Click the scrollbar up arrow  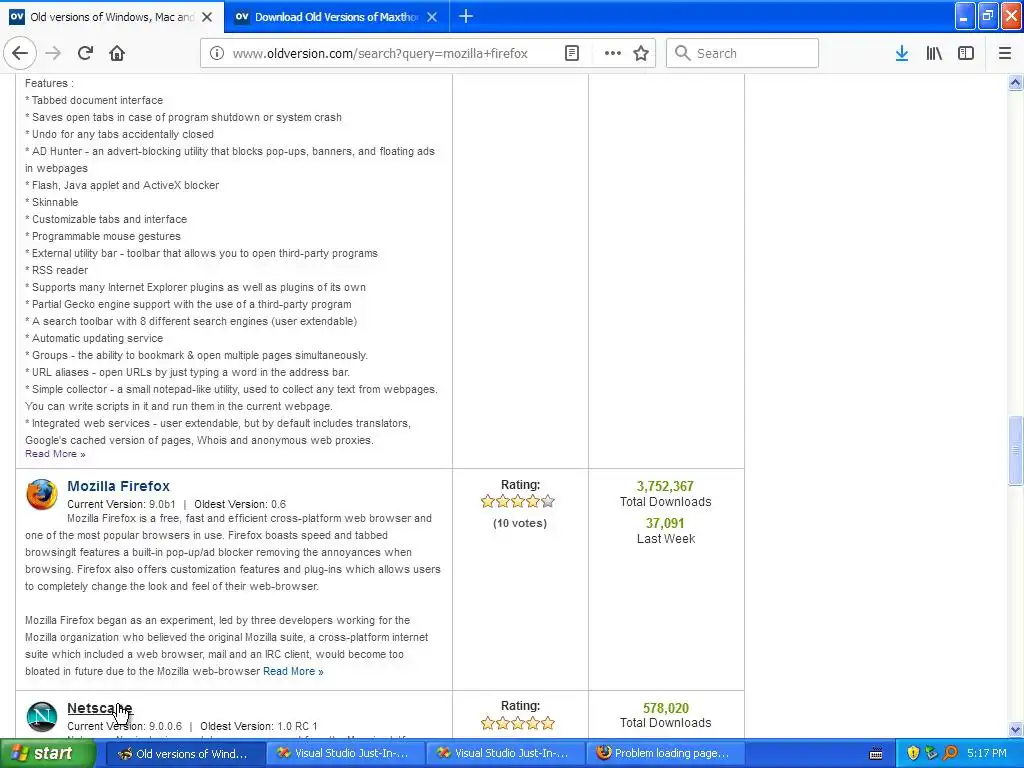tap(1015, 82)
